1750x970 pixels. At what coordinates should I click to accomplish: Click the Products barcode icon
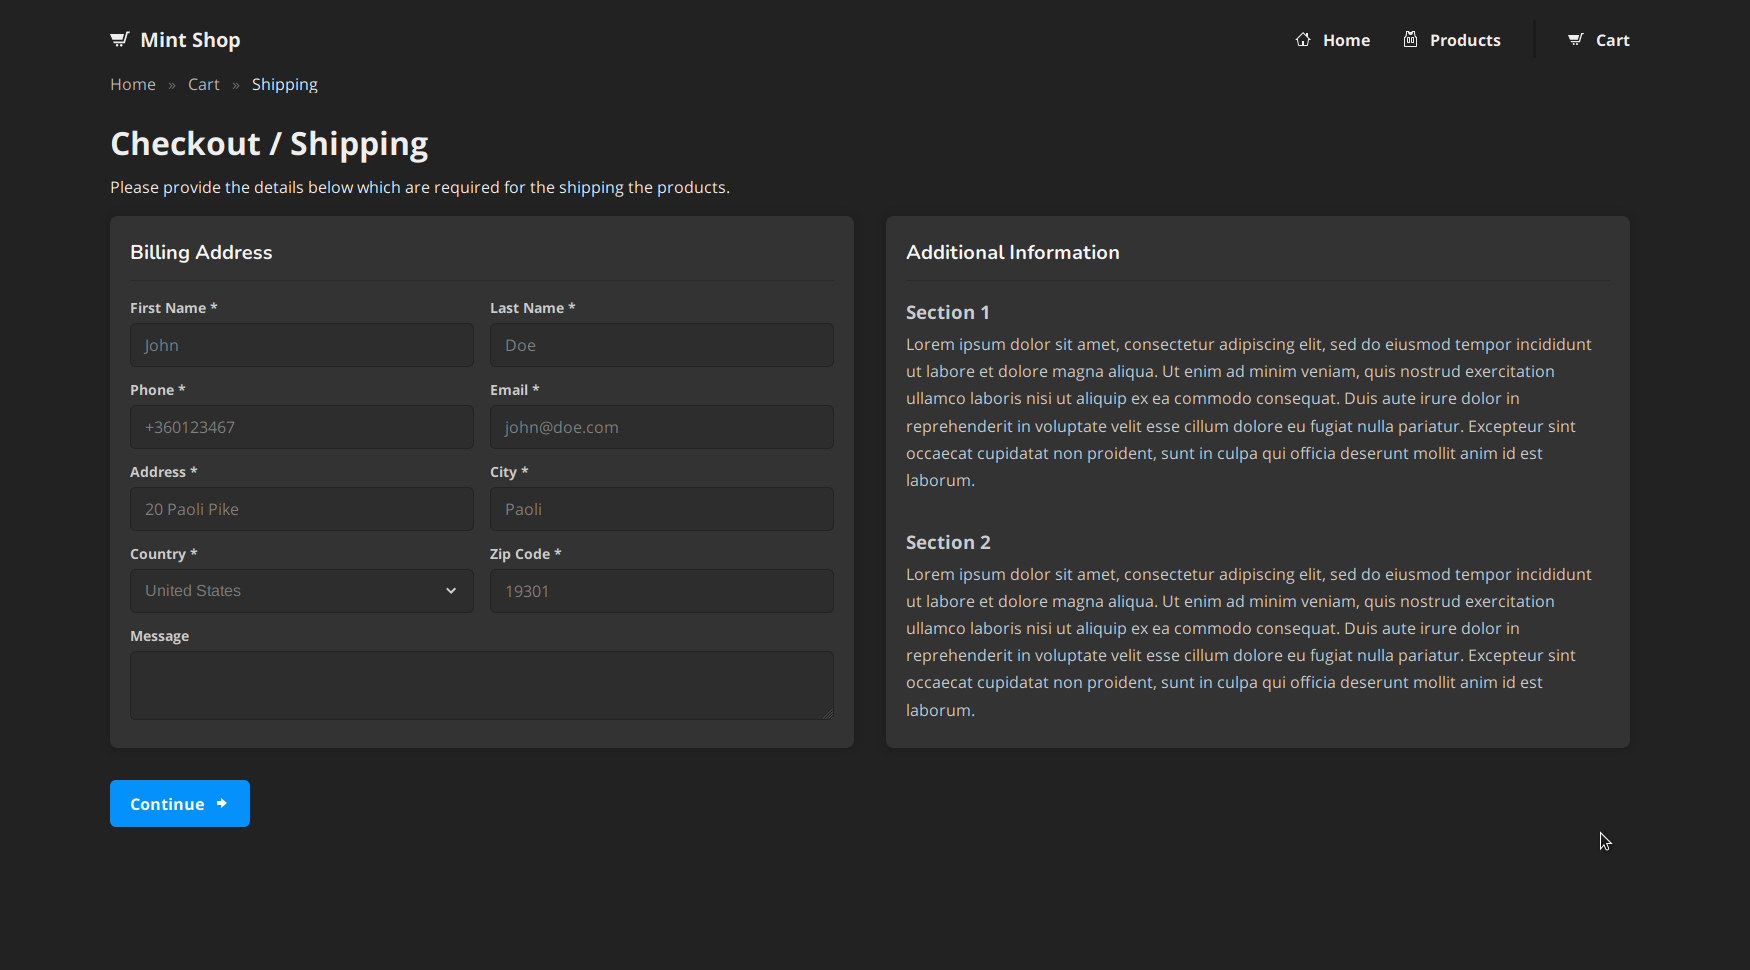(1411, 38)
